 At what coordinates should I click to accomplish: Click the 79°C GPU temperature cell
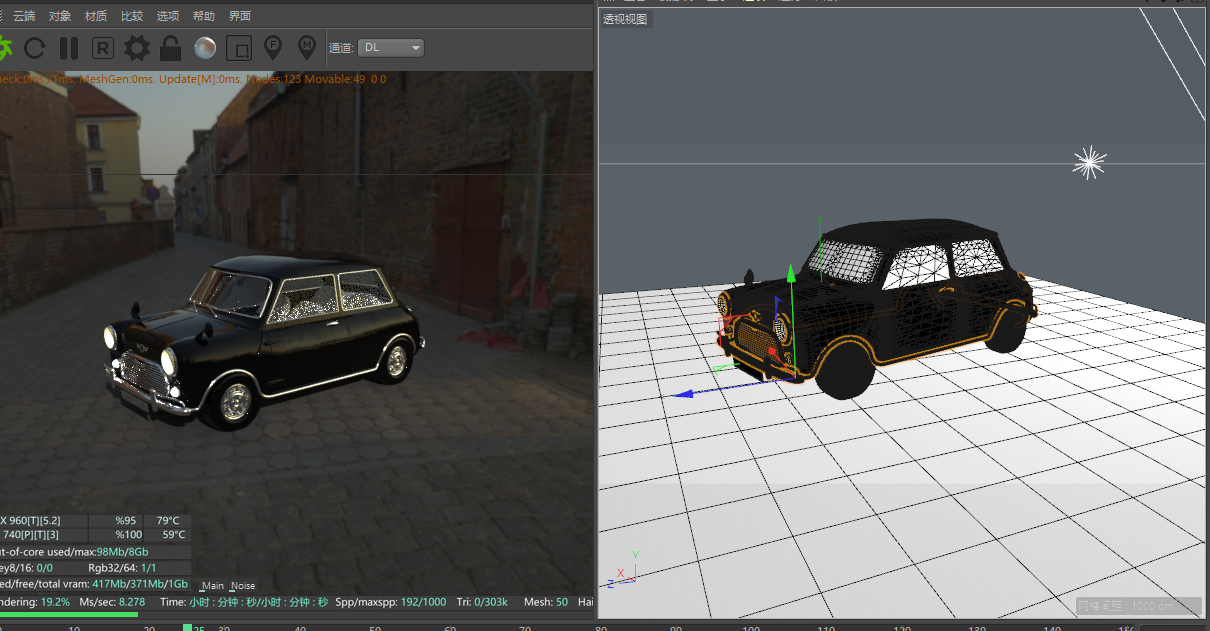pos(167,520)
